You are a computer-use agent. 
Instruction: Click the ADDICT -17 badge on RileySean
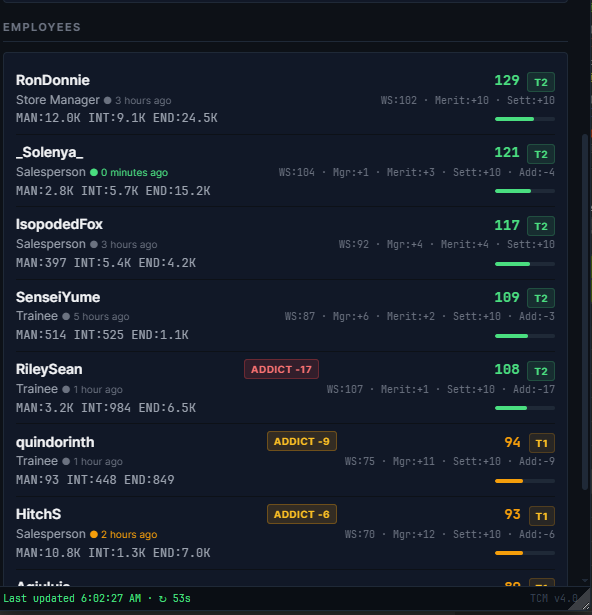[x=281, y=369]
